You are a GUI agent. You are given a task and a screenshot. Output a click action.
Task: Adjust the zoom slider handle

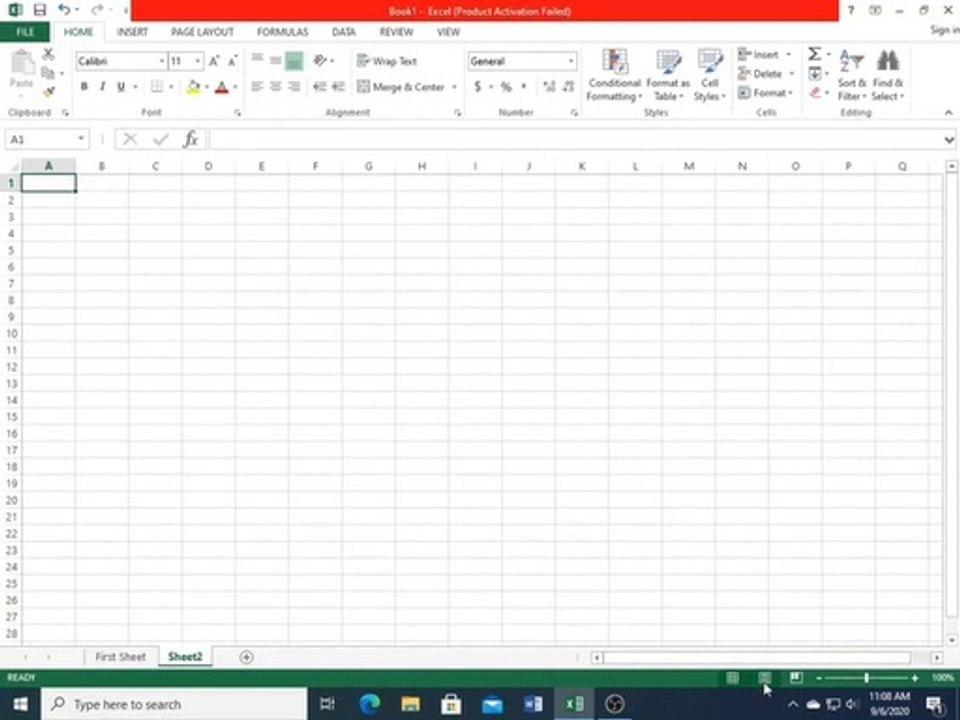866,678
